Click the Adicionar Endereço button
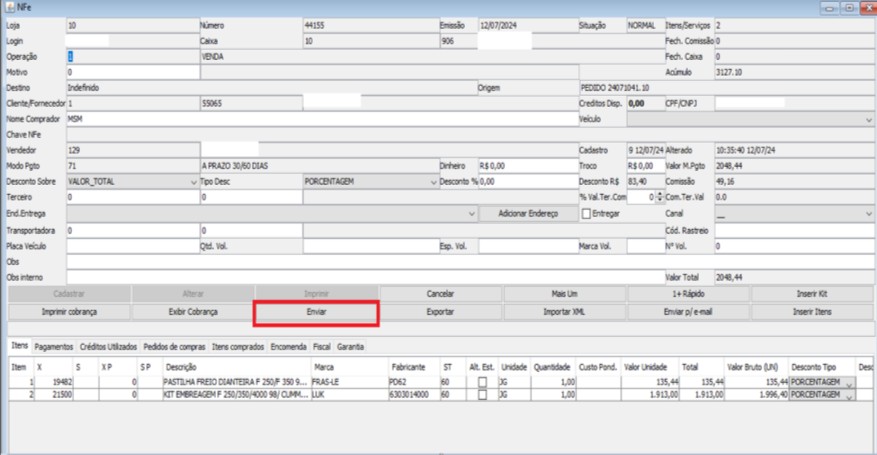 pyautogui.click(x=528, y=214)
